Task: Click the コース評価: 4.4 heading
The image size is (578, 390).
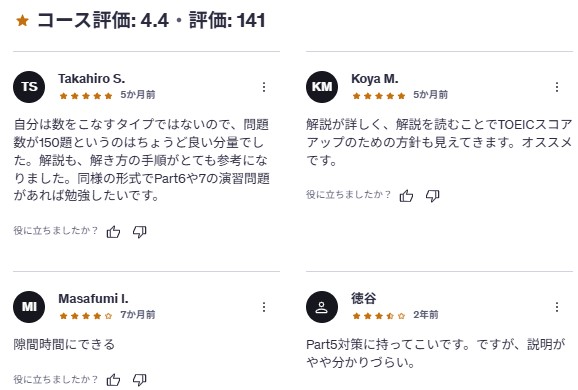Action: [103, 20]
